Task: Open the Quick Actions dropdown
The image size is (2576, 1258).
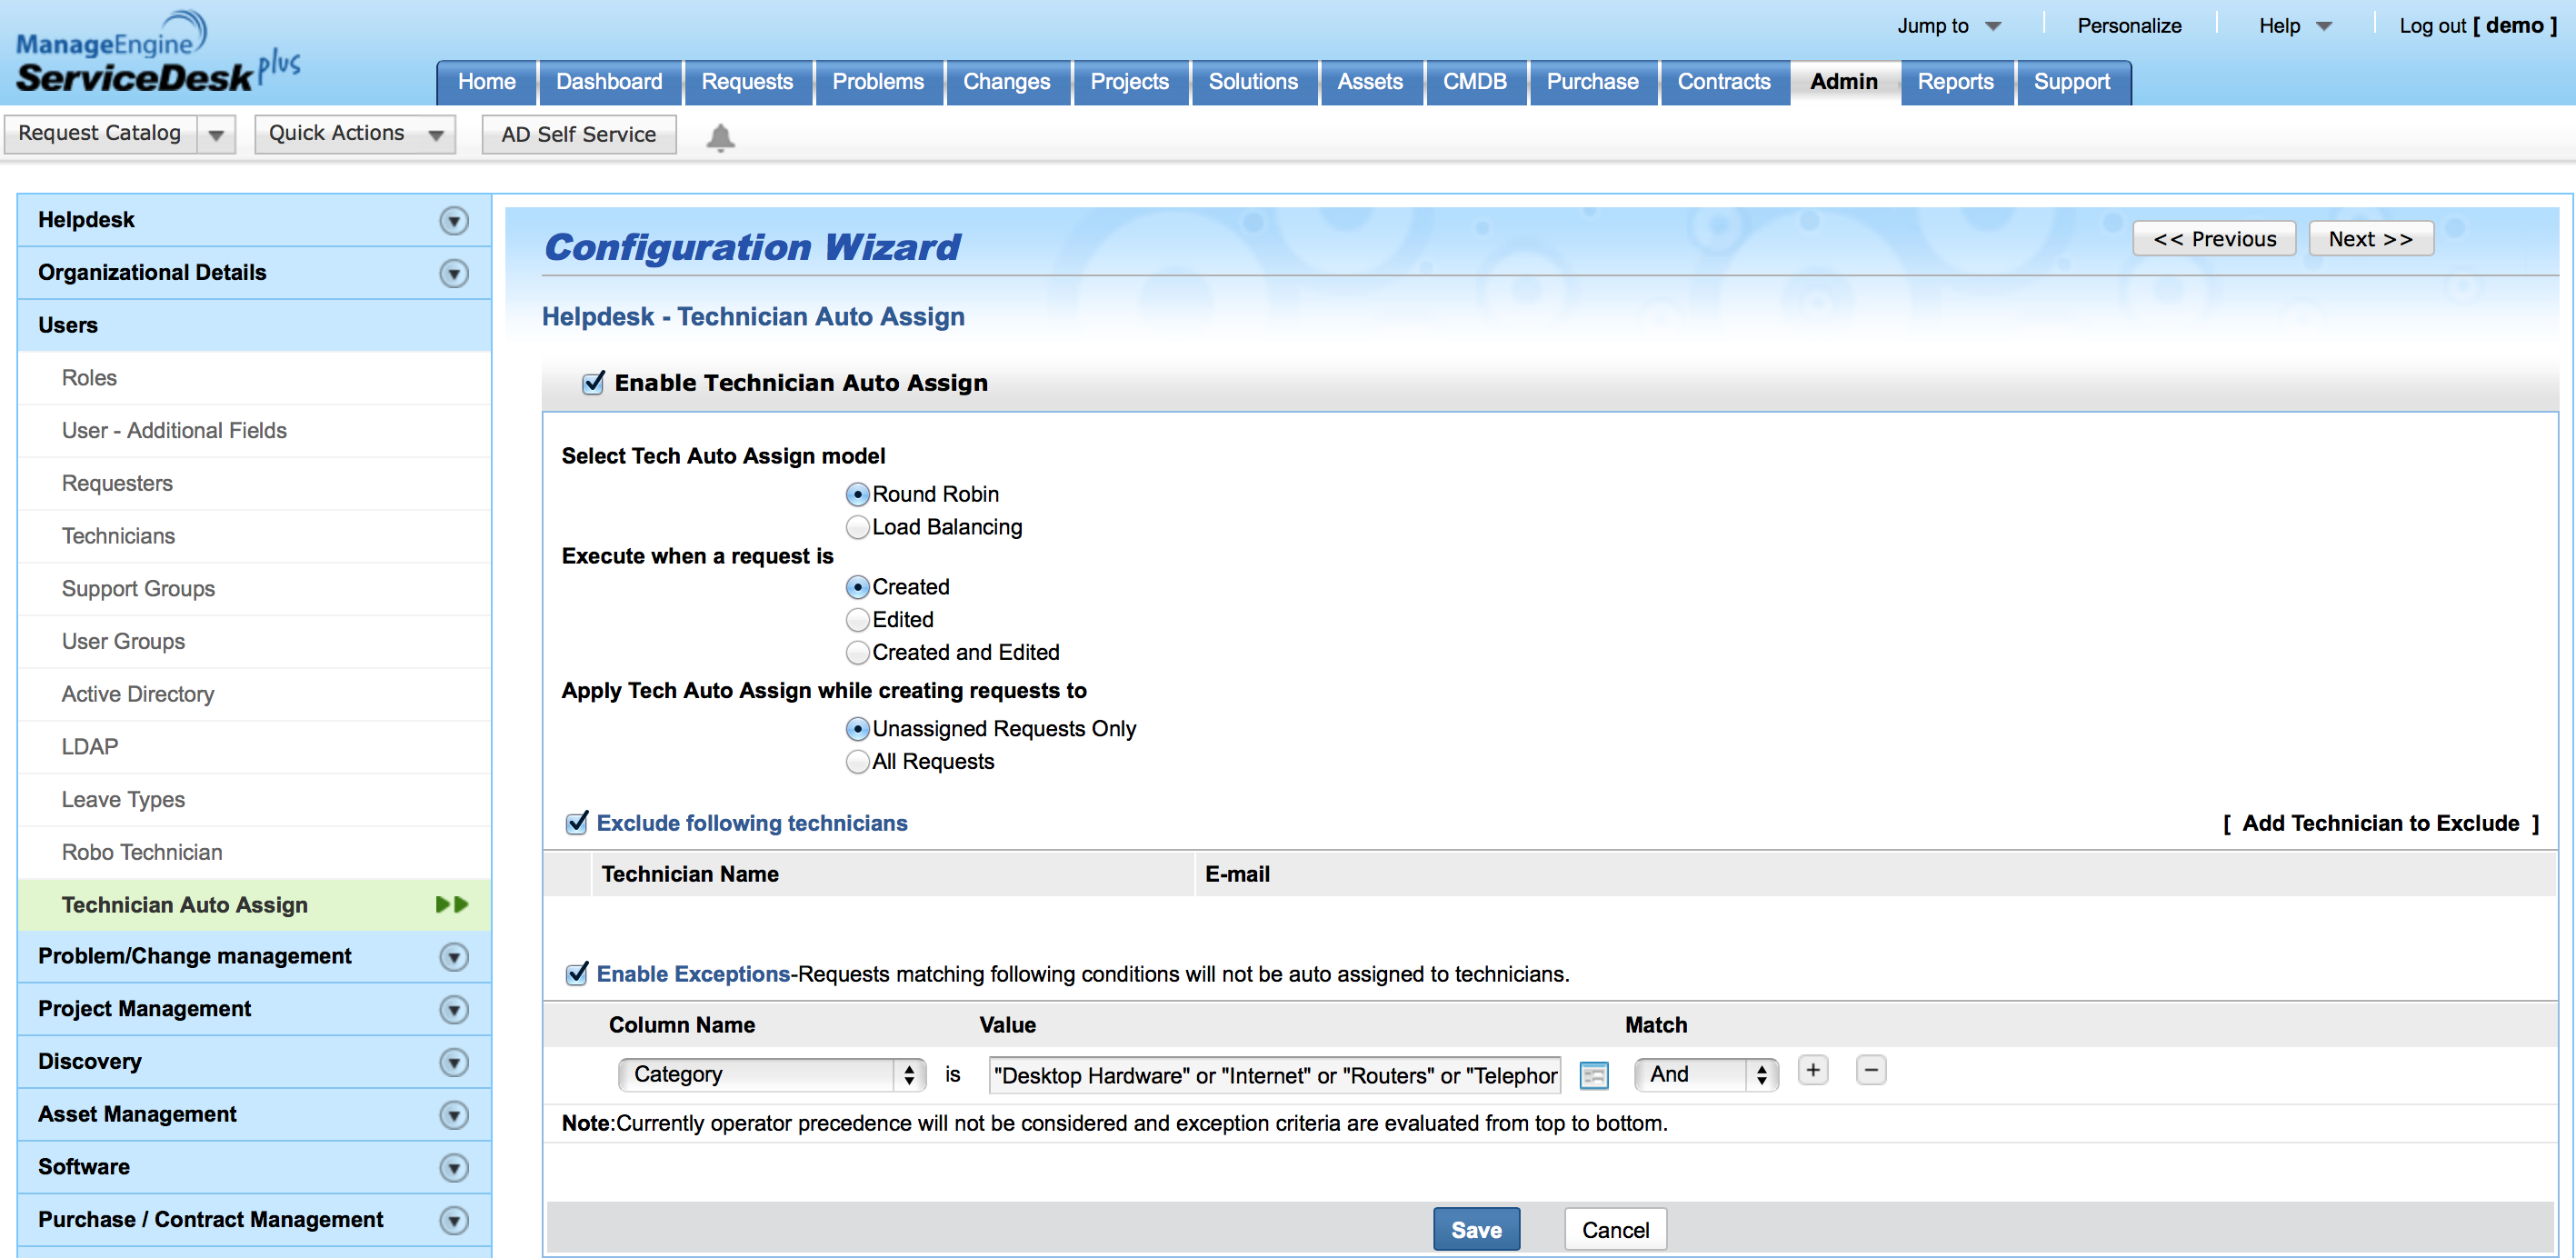Action: 354,134
